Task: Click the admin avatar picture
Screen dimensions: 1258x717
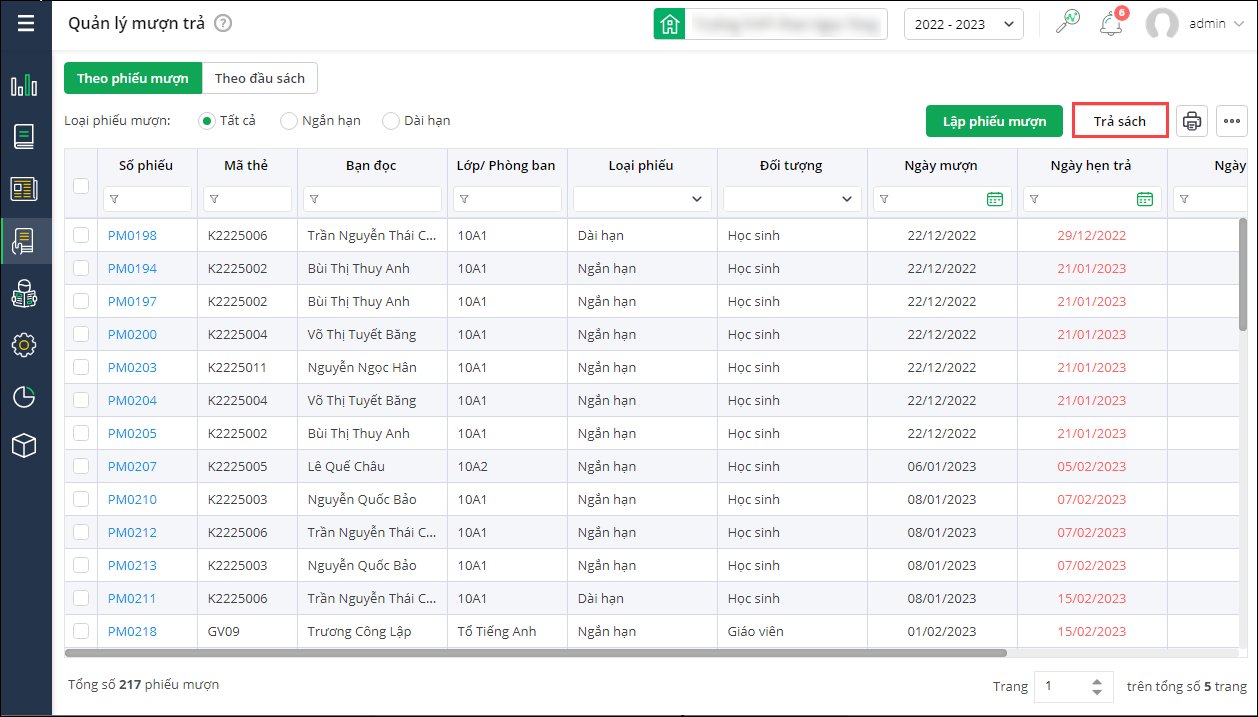Action: point(1162,24)
